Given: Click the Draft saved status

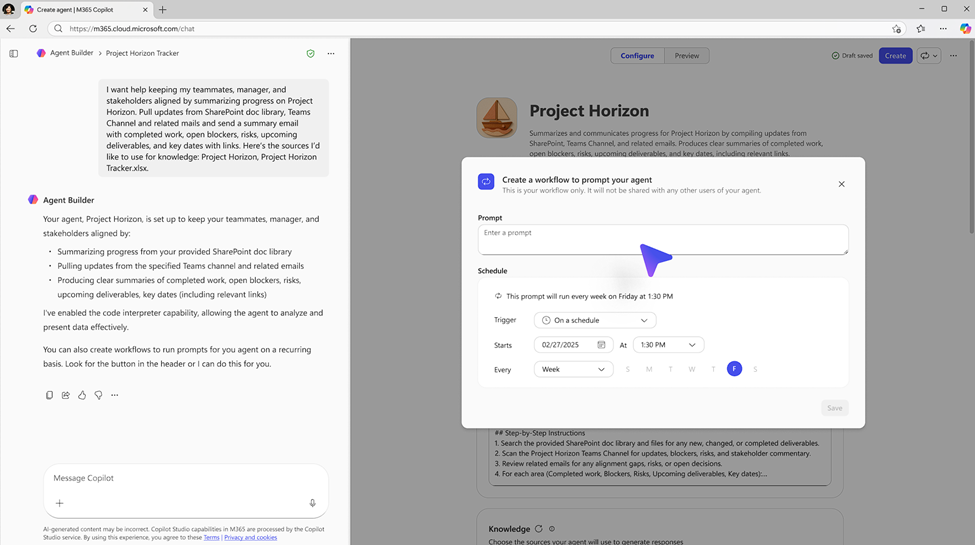Looking at the screenshot, I should click(x=852, y=56).
